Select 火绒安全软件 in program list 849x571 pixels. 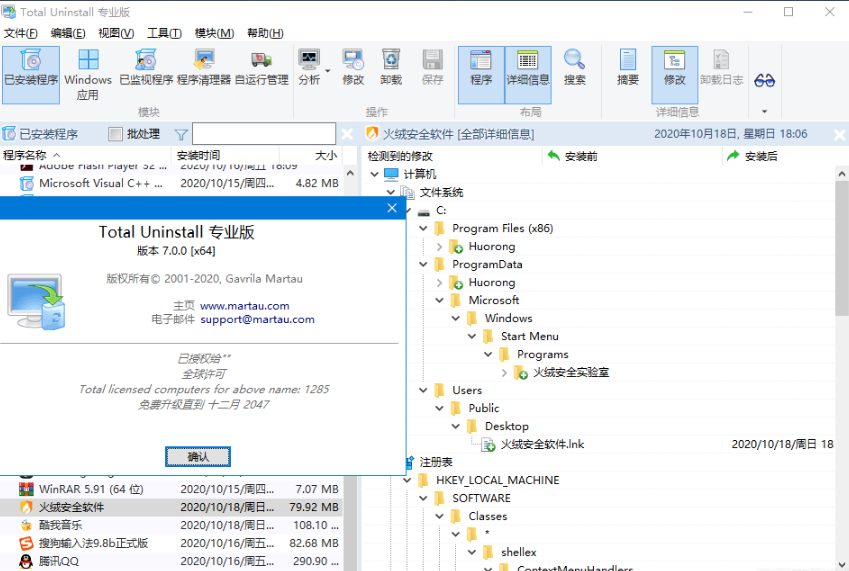(x=171, y=507)
